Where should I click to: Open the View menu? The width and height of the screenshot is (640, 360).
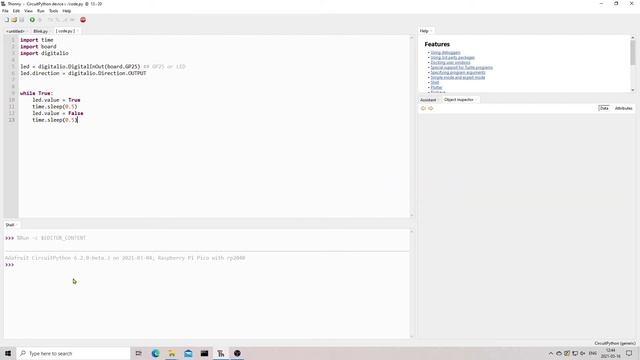[x=28, y=11]
